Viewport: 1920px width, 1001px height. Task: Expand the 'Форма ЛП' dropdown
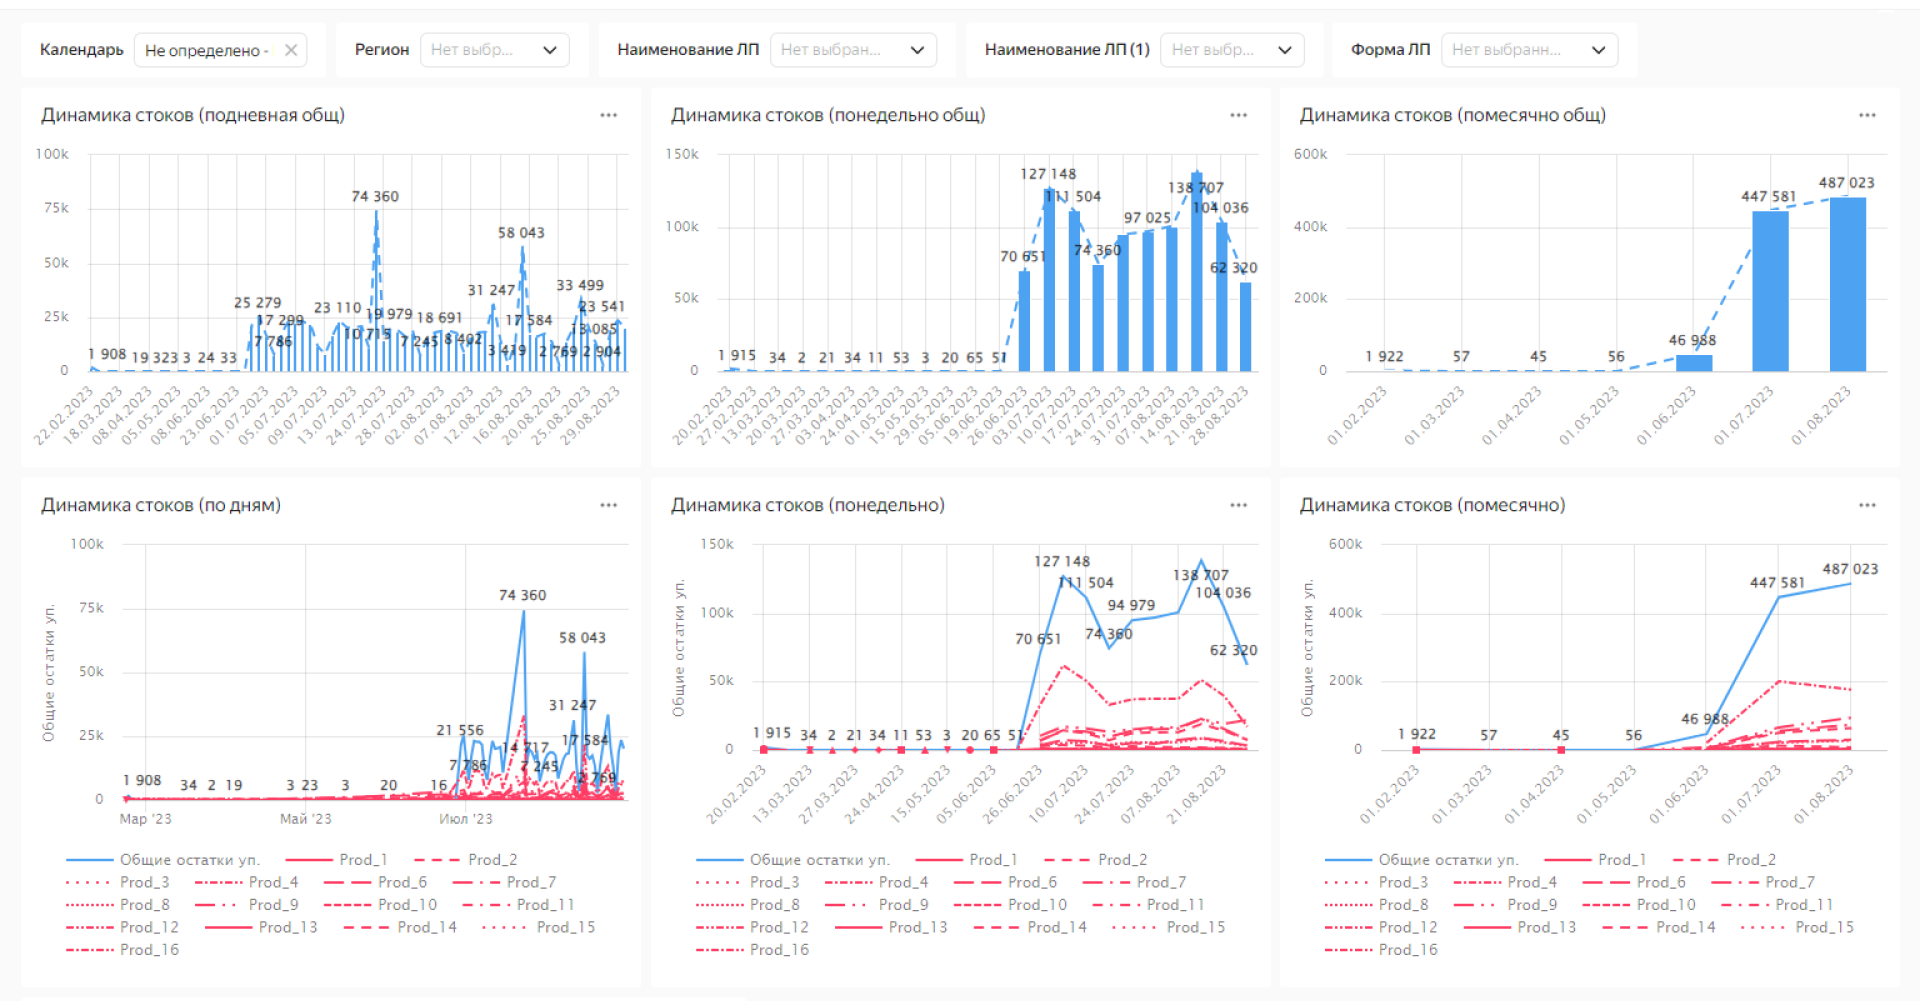point(1529,50)
